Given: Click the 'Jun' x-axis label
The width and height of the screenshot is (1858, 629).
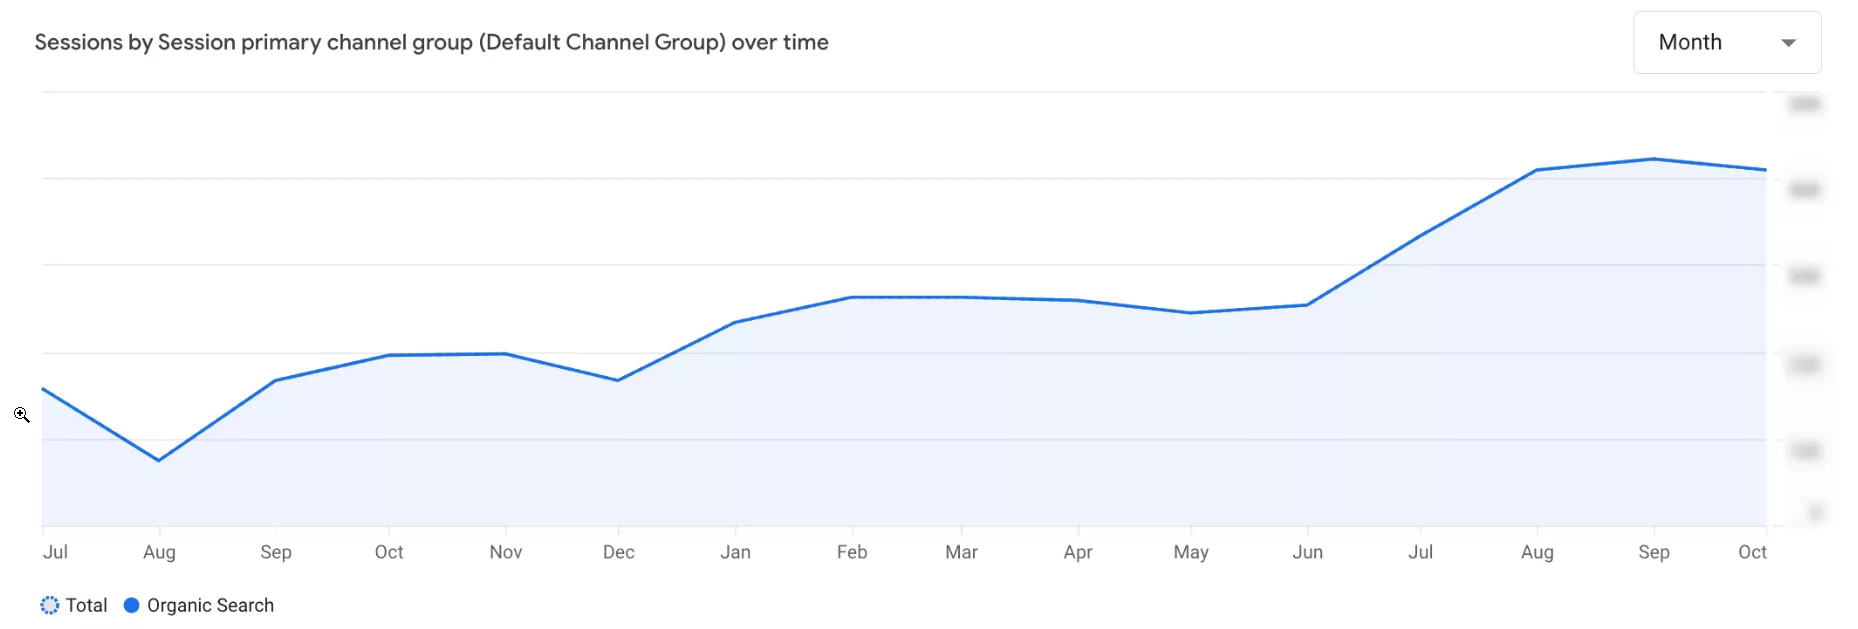Looking at the screenshot, I should point(1307,552).
